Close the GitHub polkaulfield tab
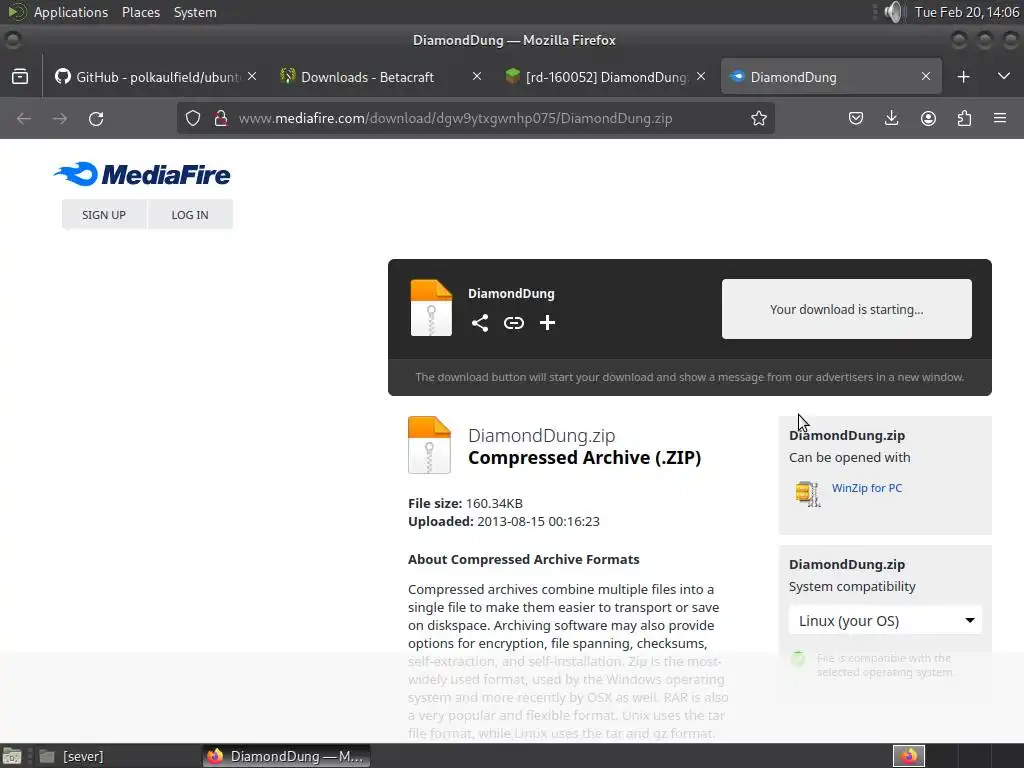The image size is (1024, 768). (252, 76)
